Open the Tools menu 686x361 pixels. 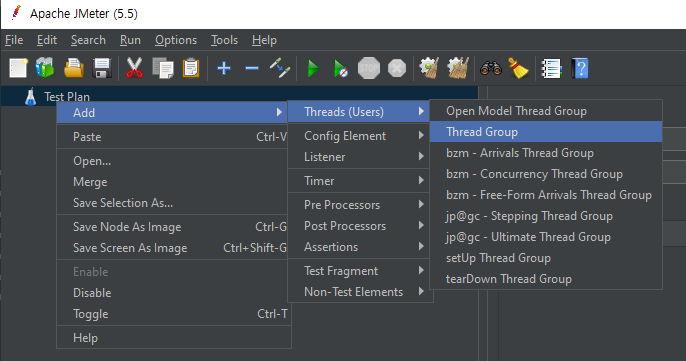tap(224, 40)
